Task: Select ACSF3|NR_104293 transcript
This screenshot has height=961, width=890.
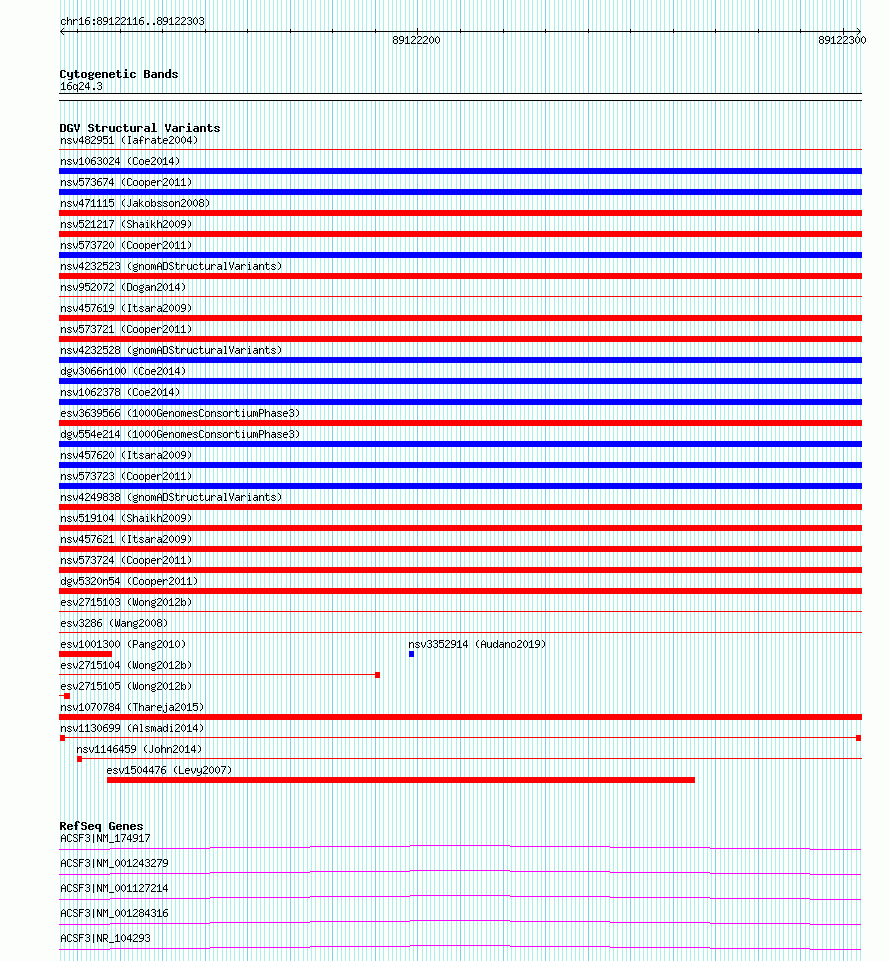Action: [105, 938]
